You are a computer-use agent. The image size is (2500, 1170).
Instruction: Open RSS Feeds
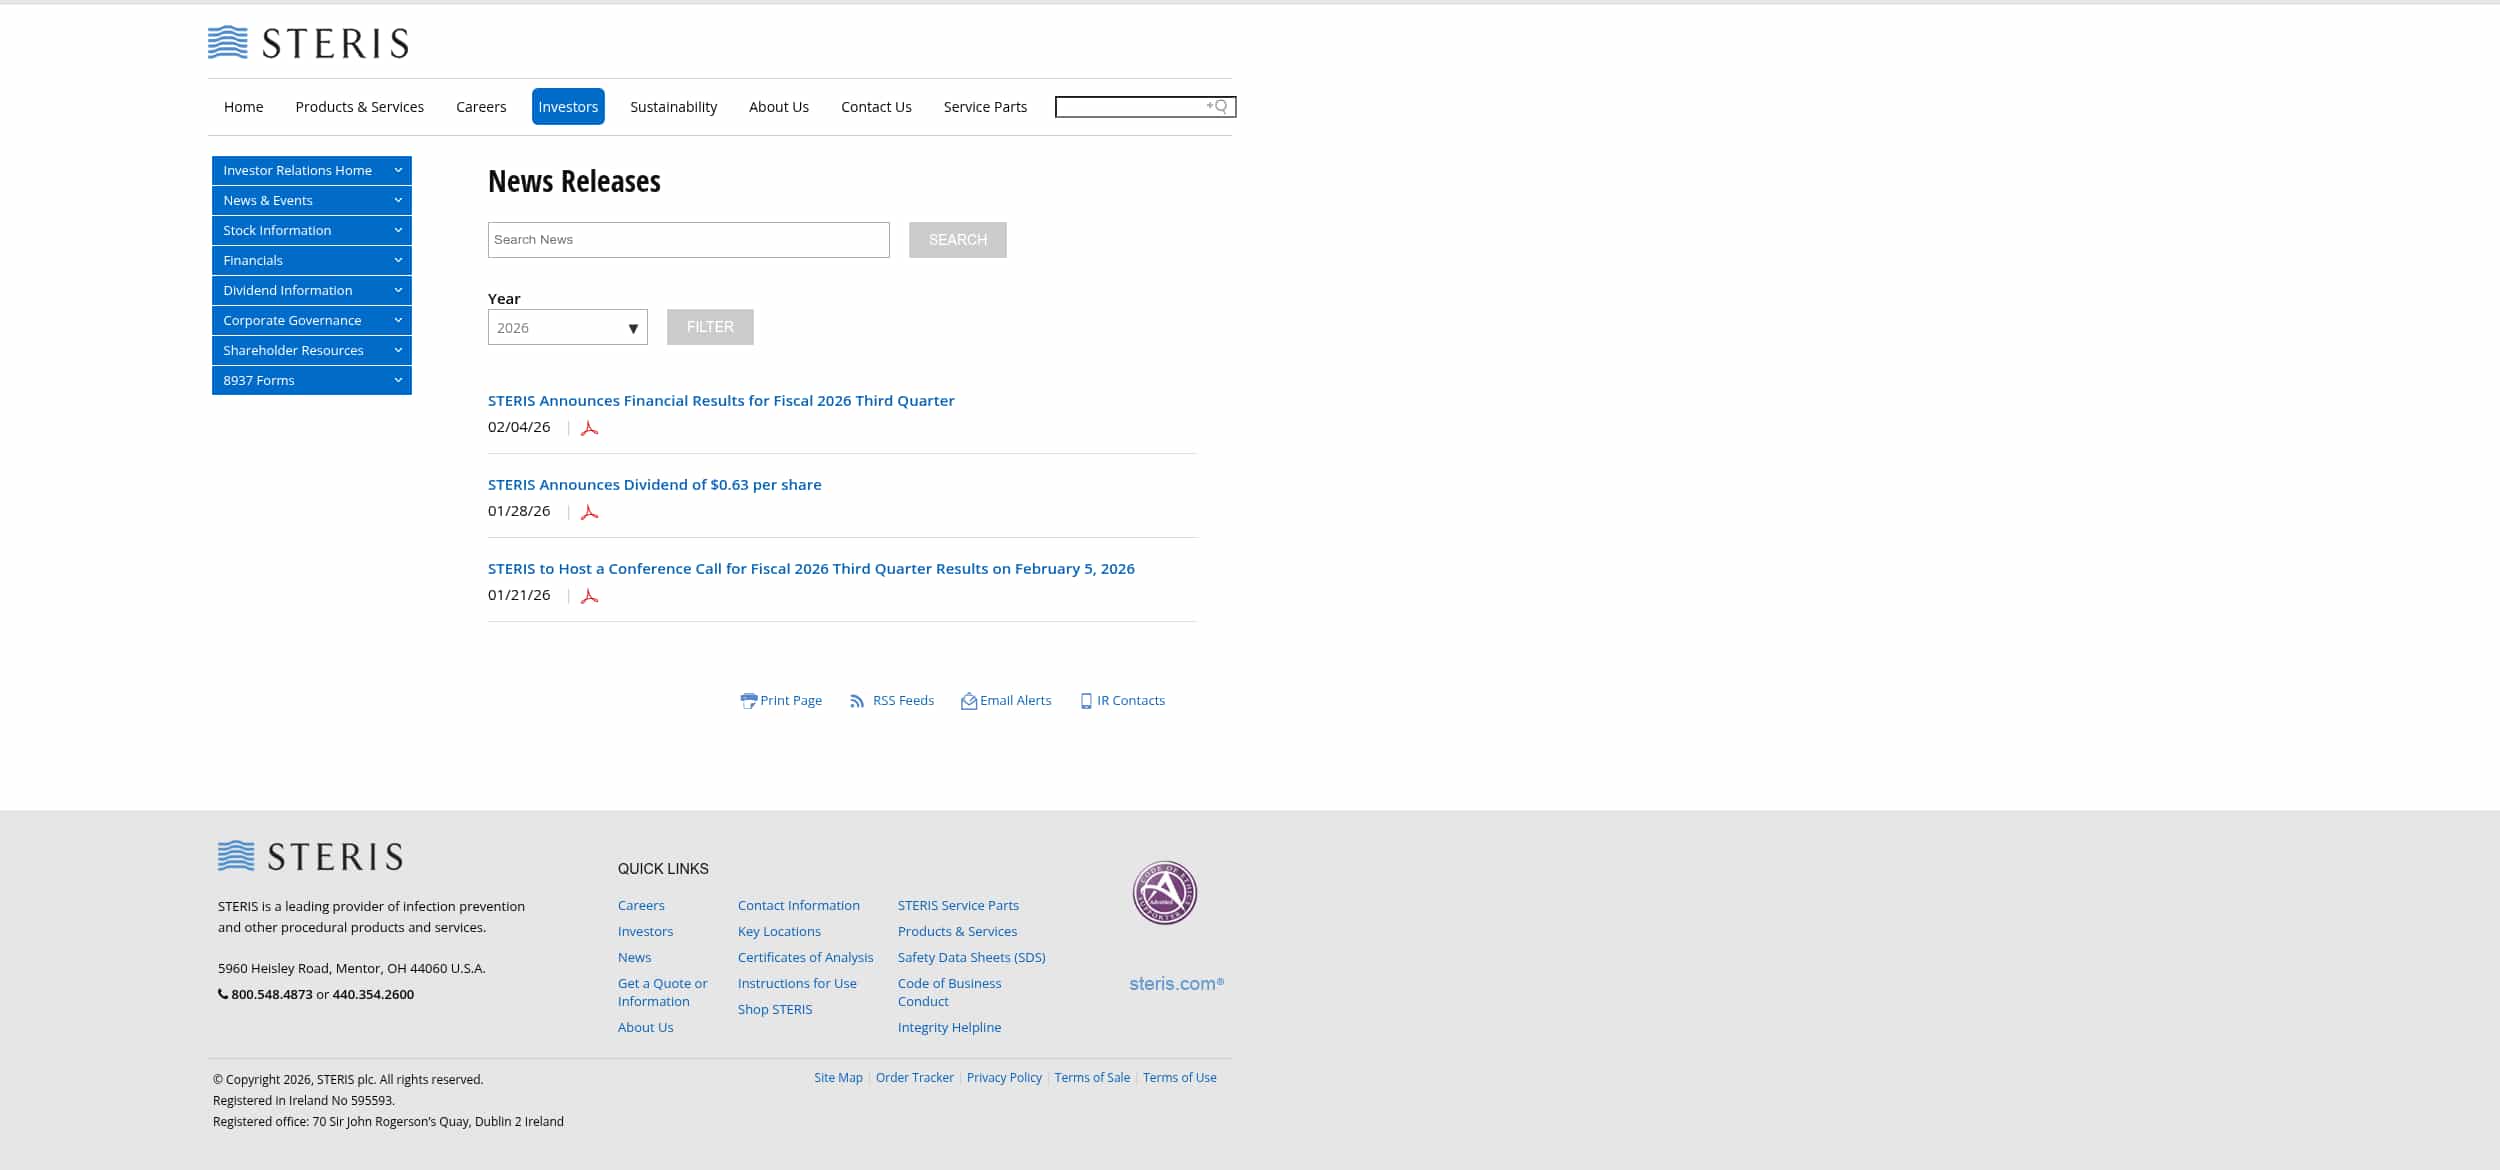[891, 700]
